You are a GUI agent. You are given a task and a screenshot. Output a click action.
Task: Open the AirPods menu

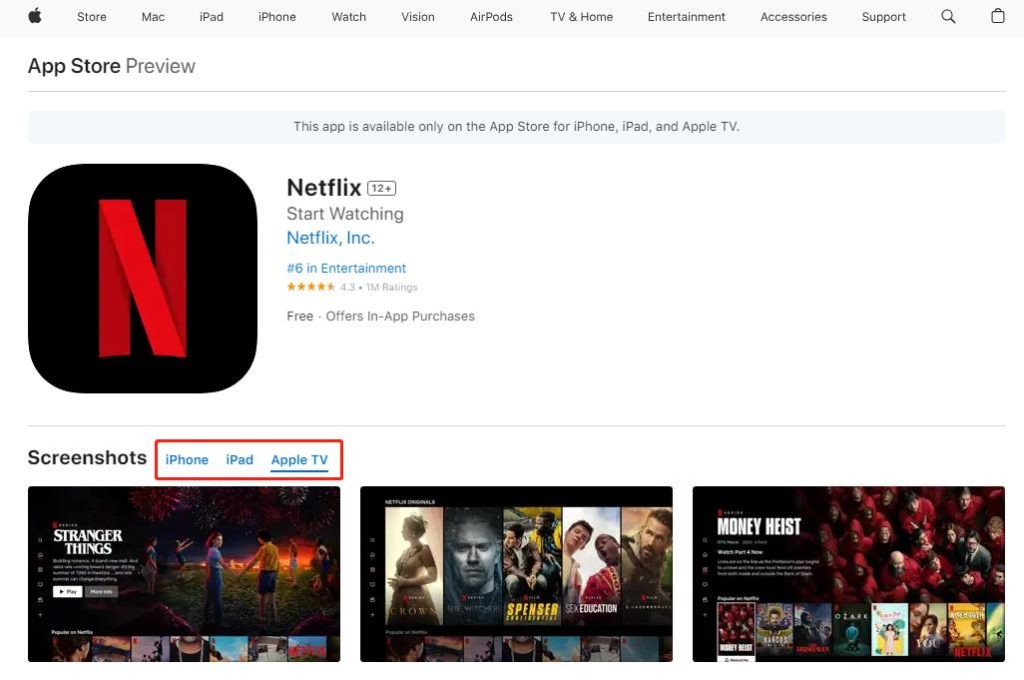[x=491, y=17]
